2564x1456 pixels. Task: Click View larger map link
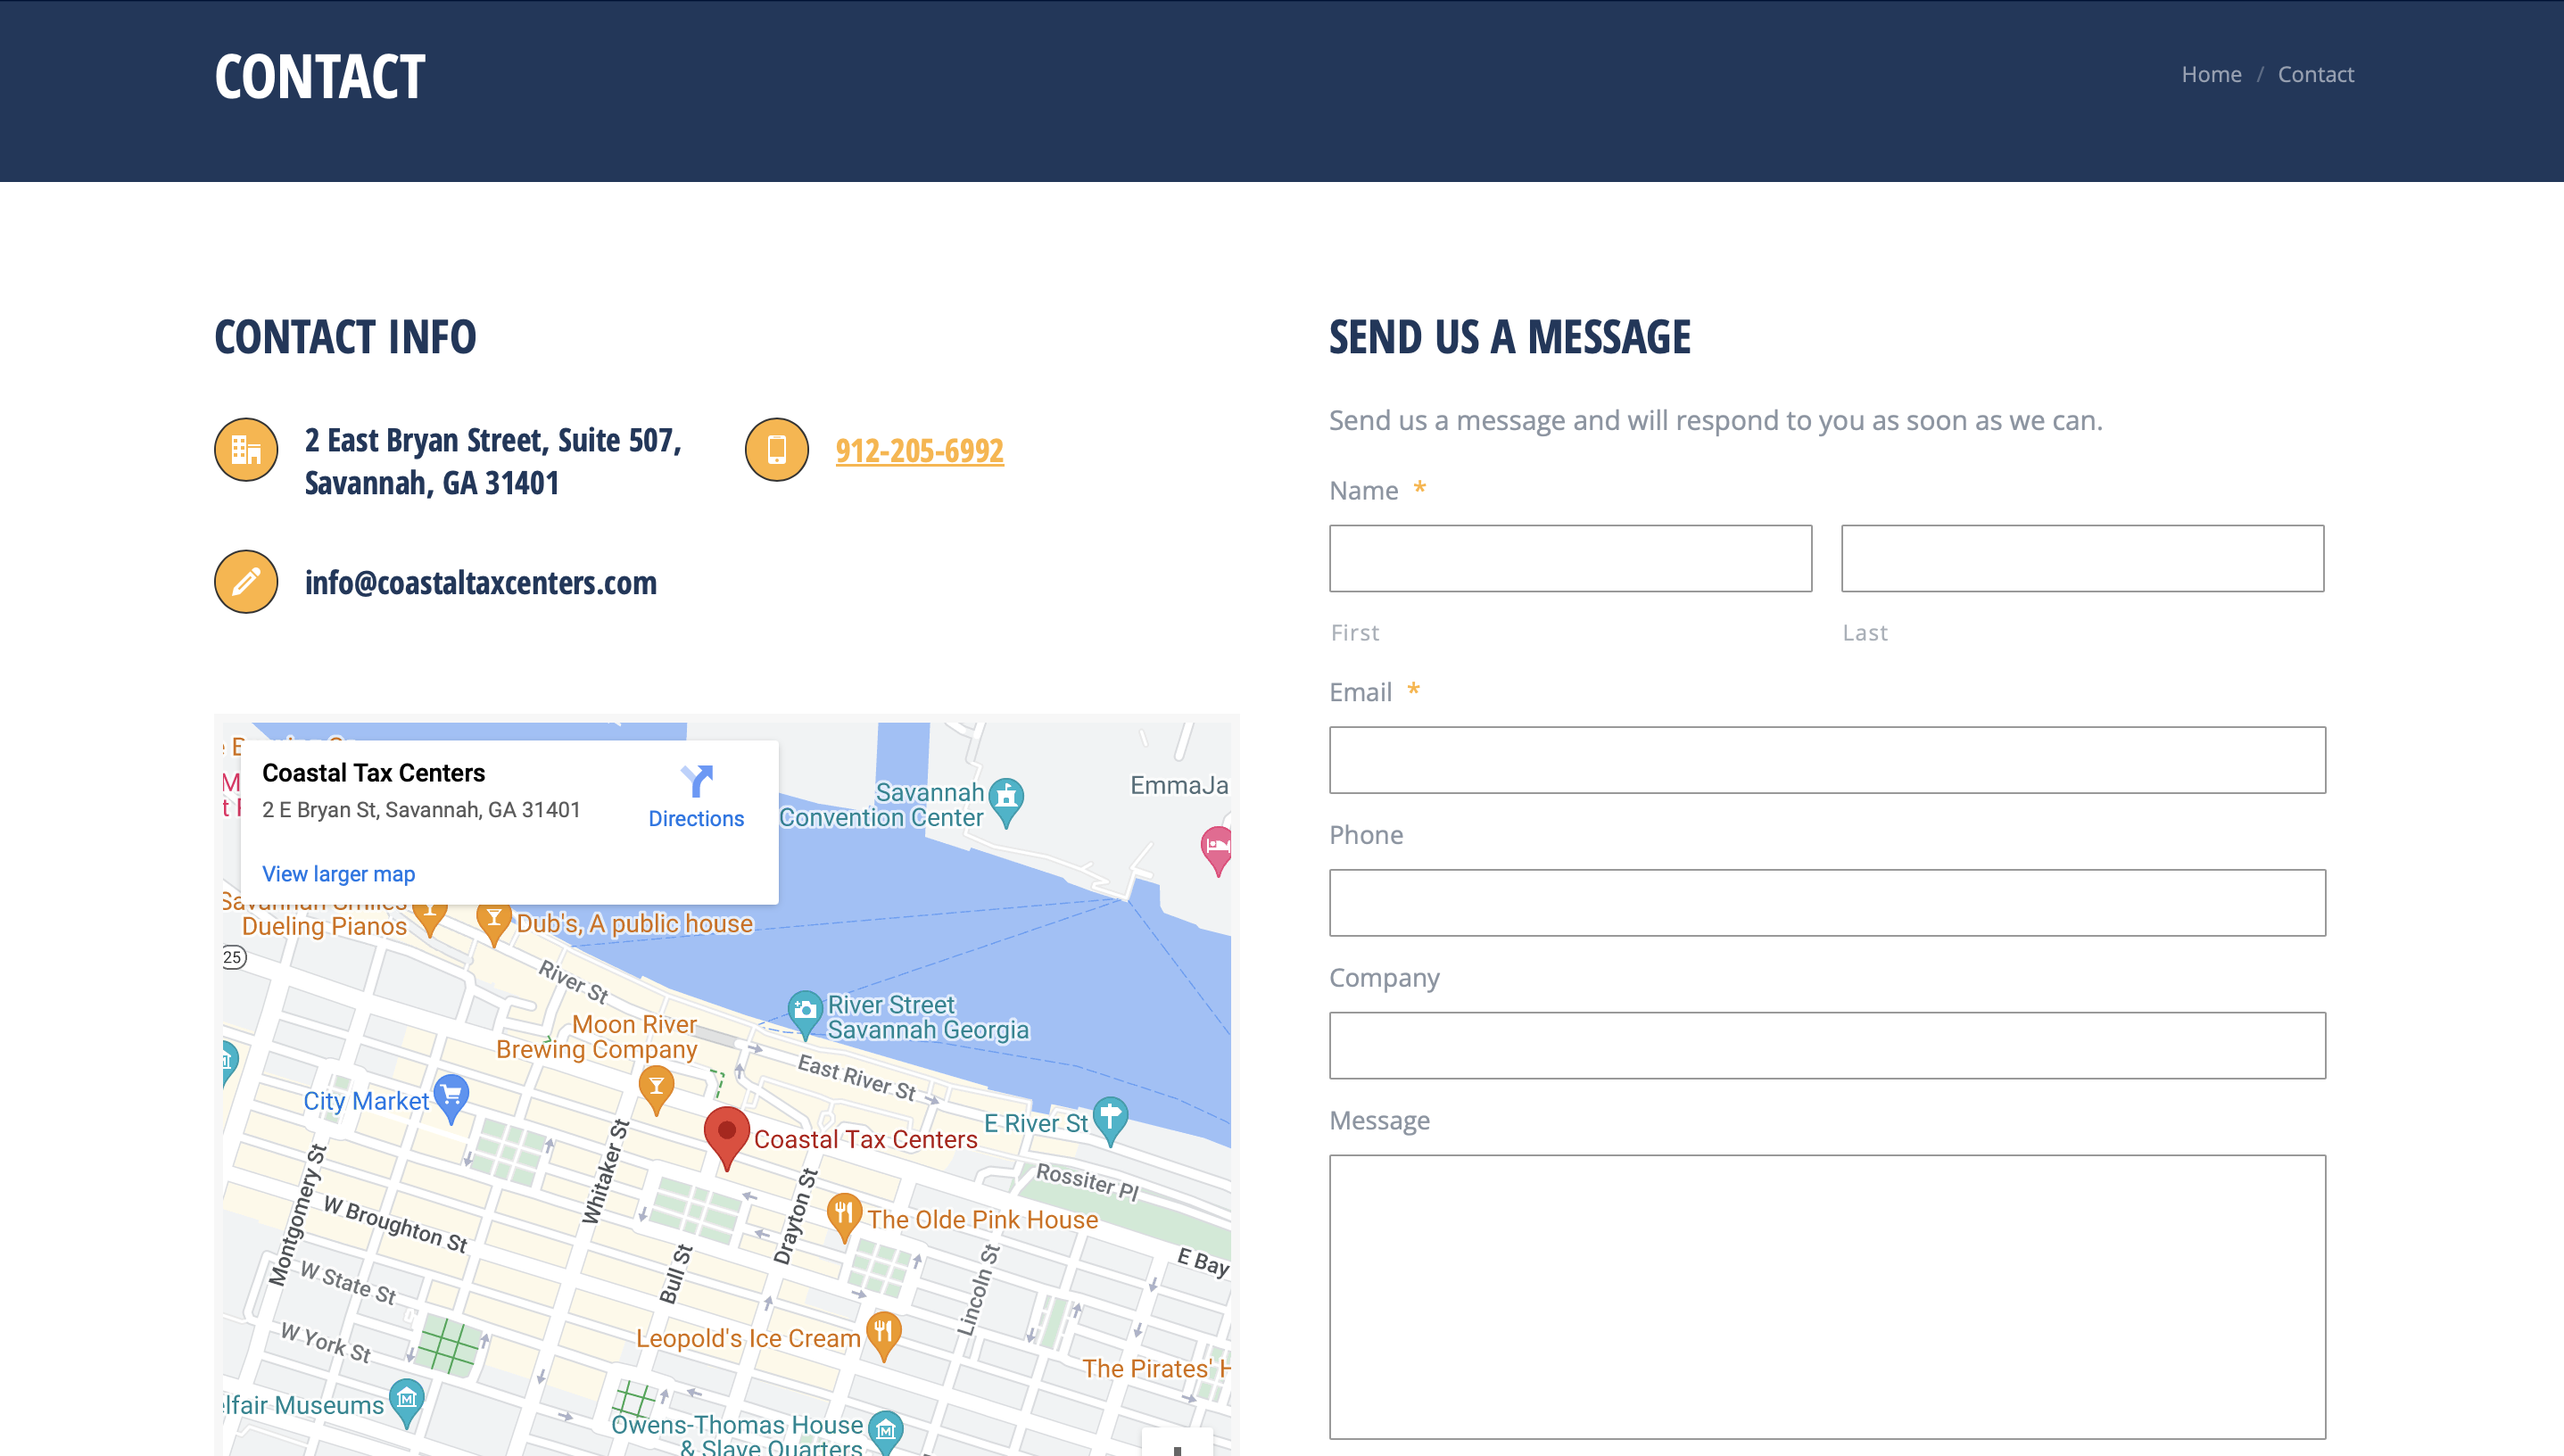coord(336,873)
